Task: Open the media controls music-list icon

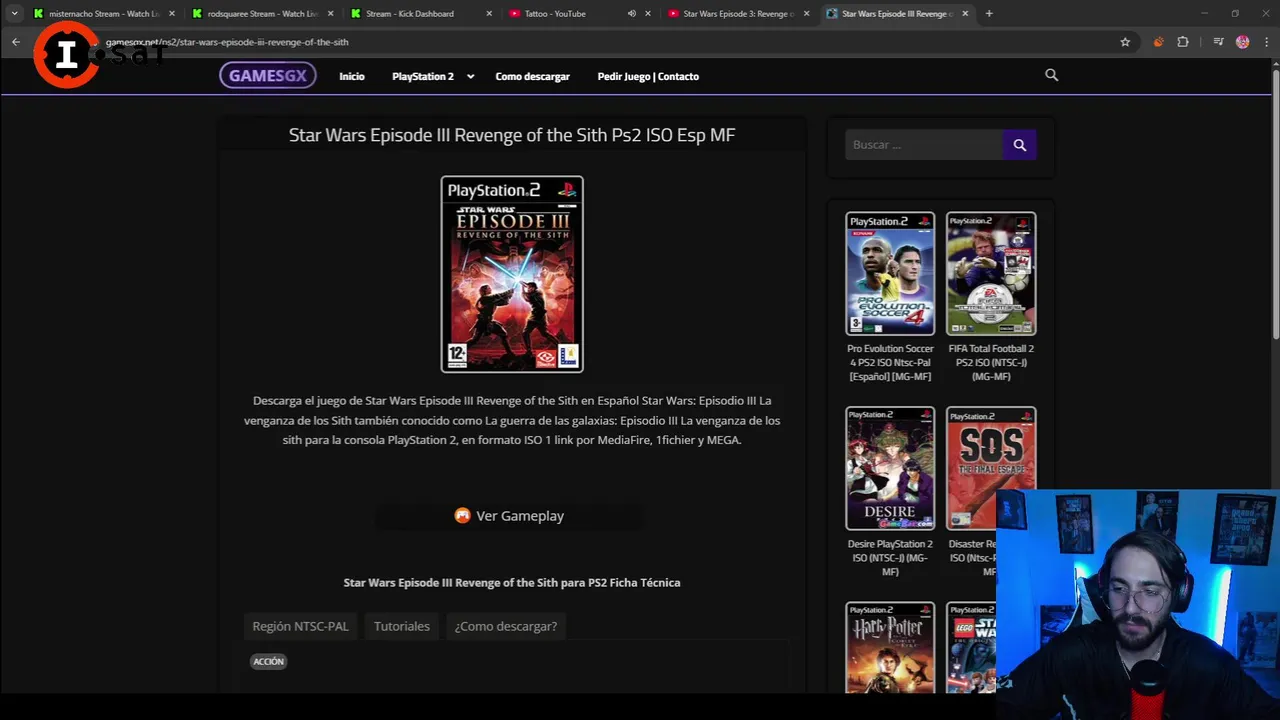Action: pos(1218,42)
